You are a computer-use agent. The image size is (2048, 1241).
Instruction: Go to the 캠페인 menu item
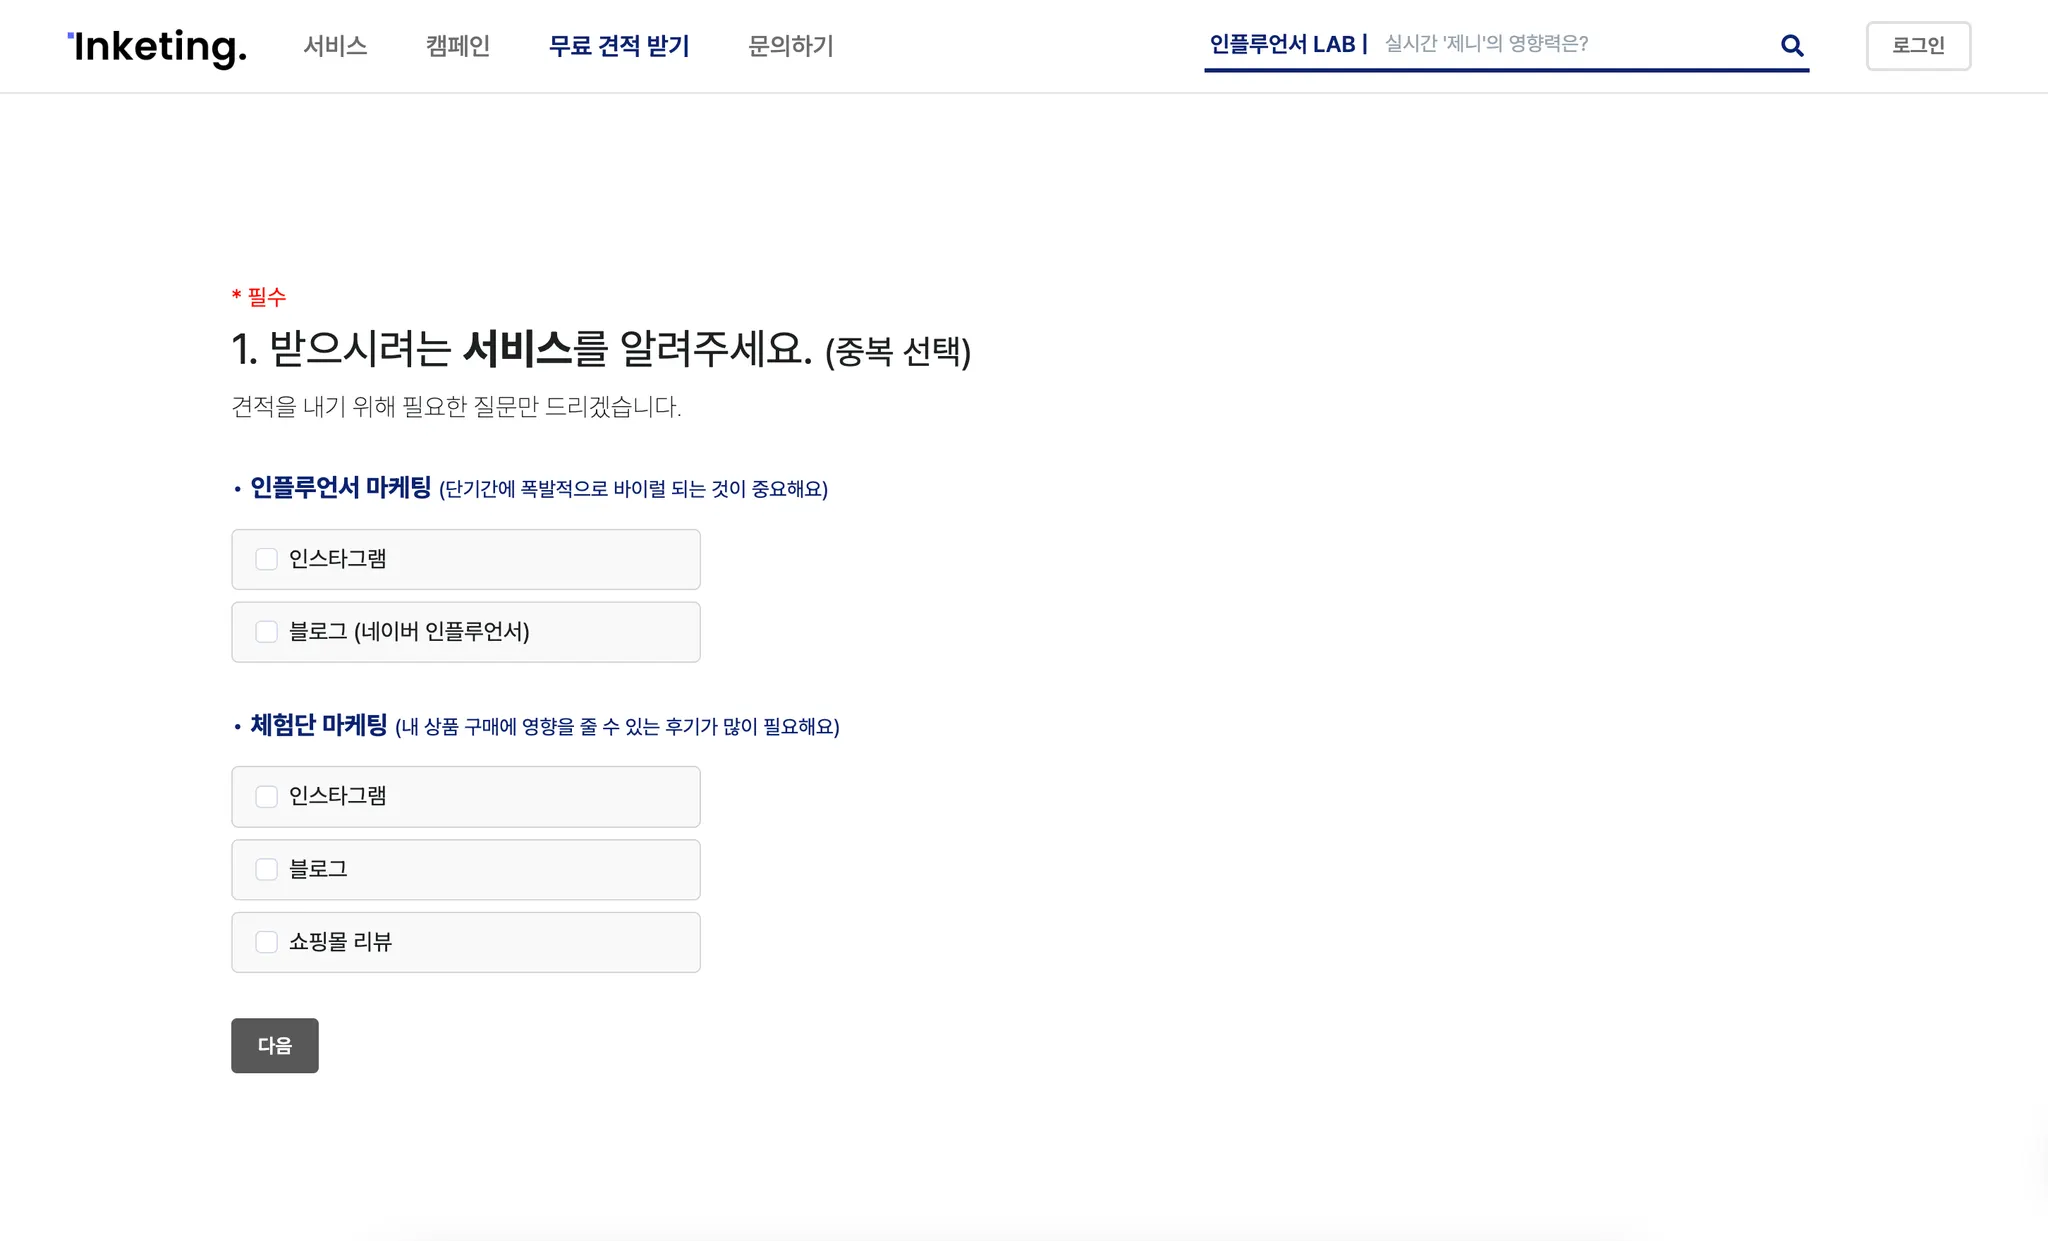click(457, 46)
